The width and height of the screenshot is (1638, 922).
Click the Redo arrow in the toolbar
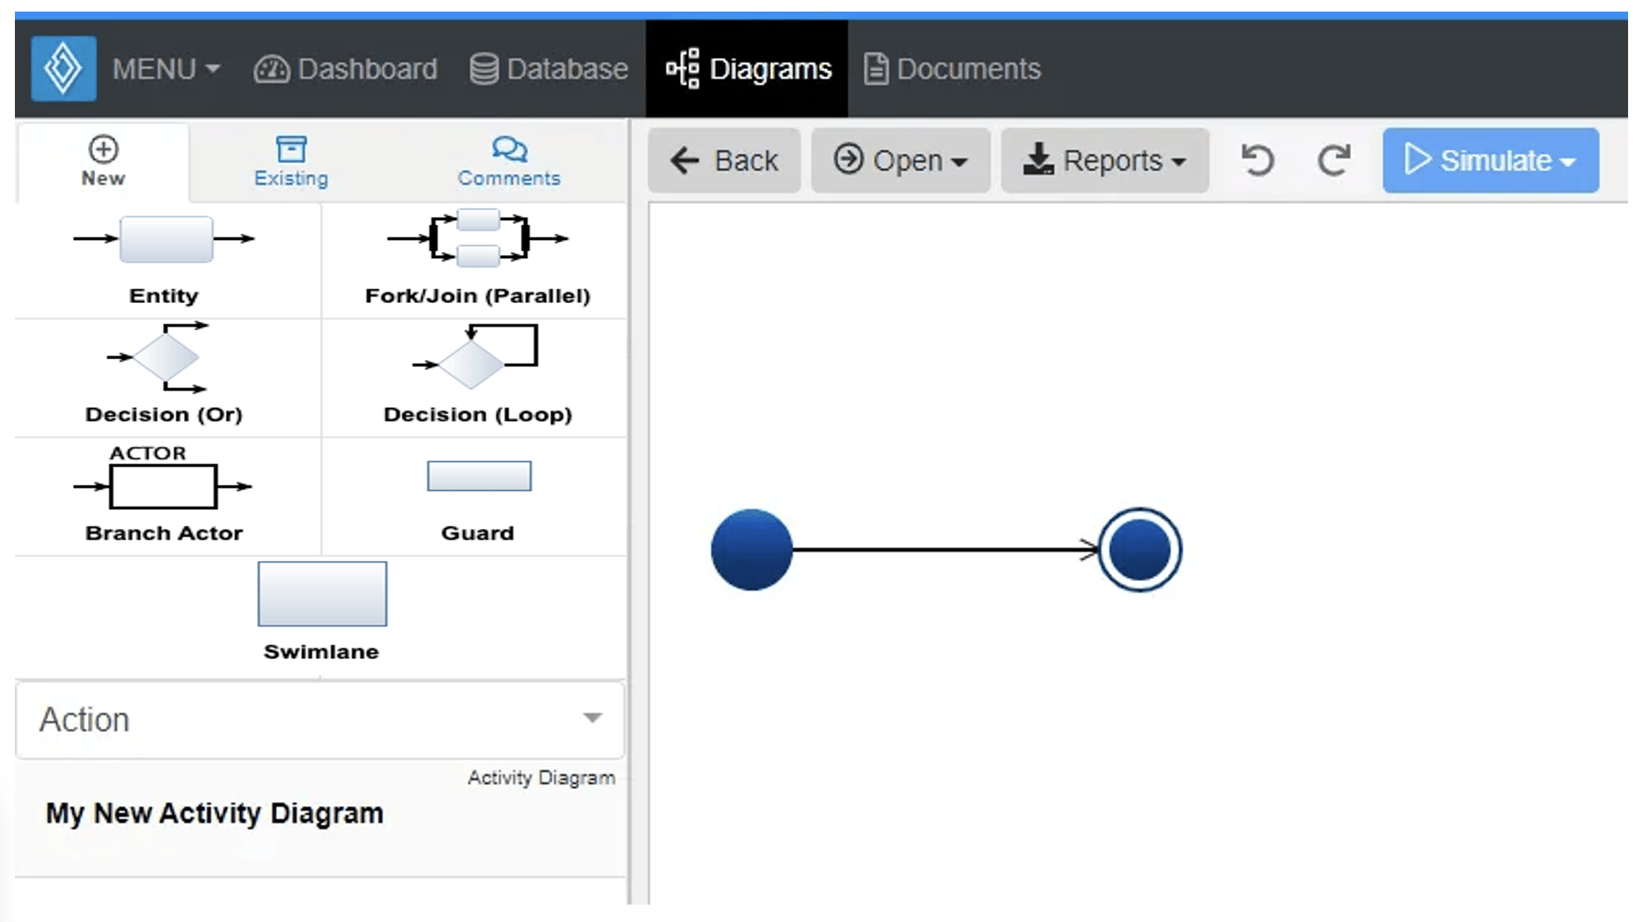point(1335,160)
